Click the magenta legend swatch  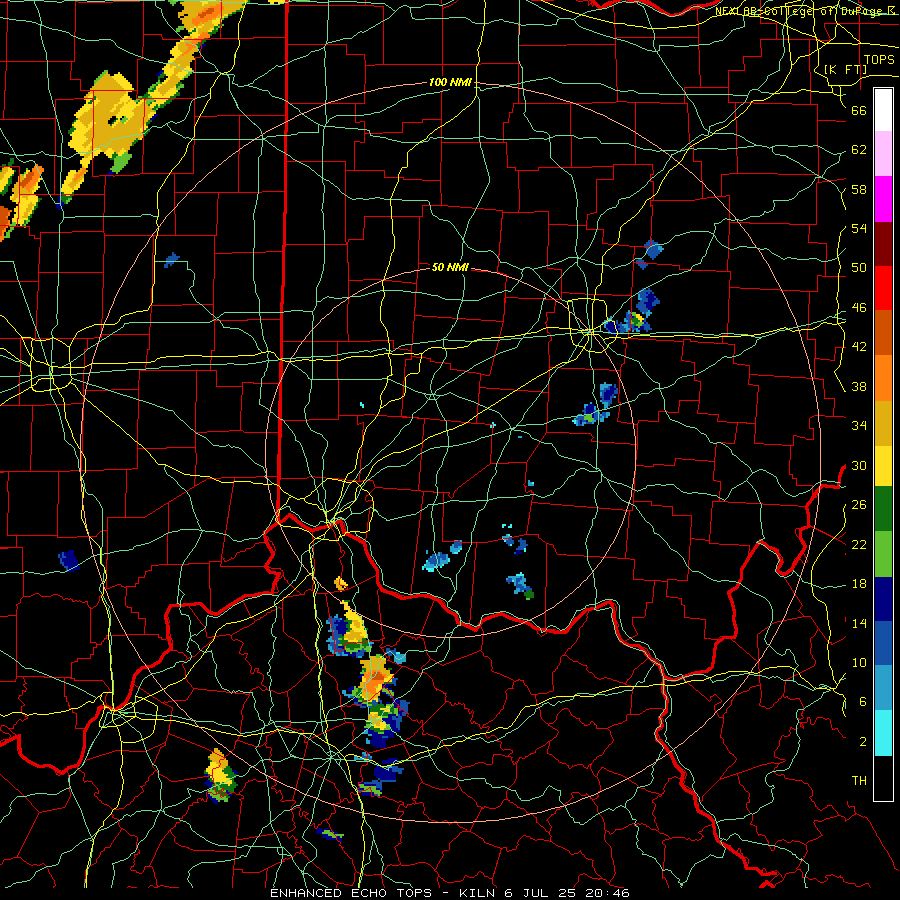point(883,199)
